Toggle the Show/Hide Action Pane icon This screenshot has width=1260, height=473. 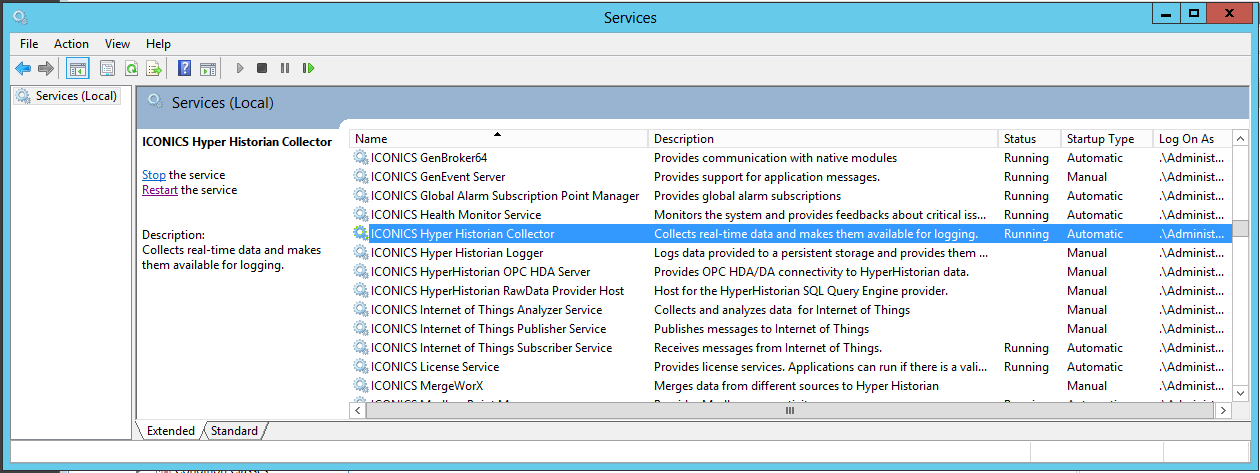pyautogui.click(x=208, y=69)
